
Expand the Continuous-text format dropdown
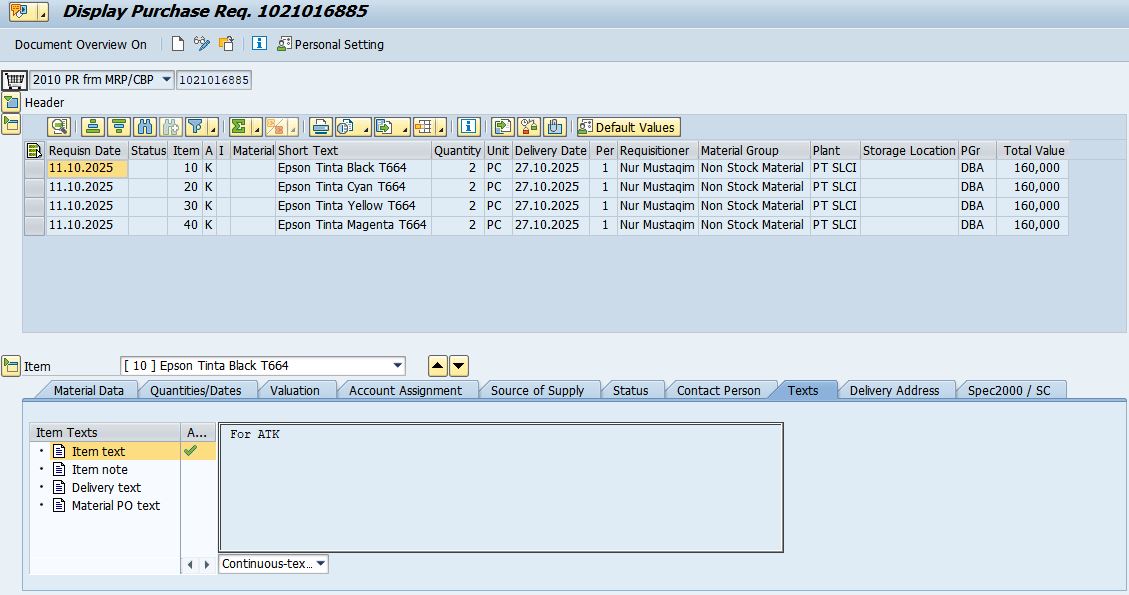pyautogui.click(x=320, y=564)
